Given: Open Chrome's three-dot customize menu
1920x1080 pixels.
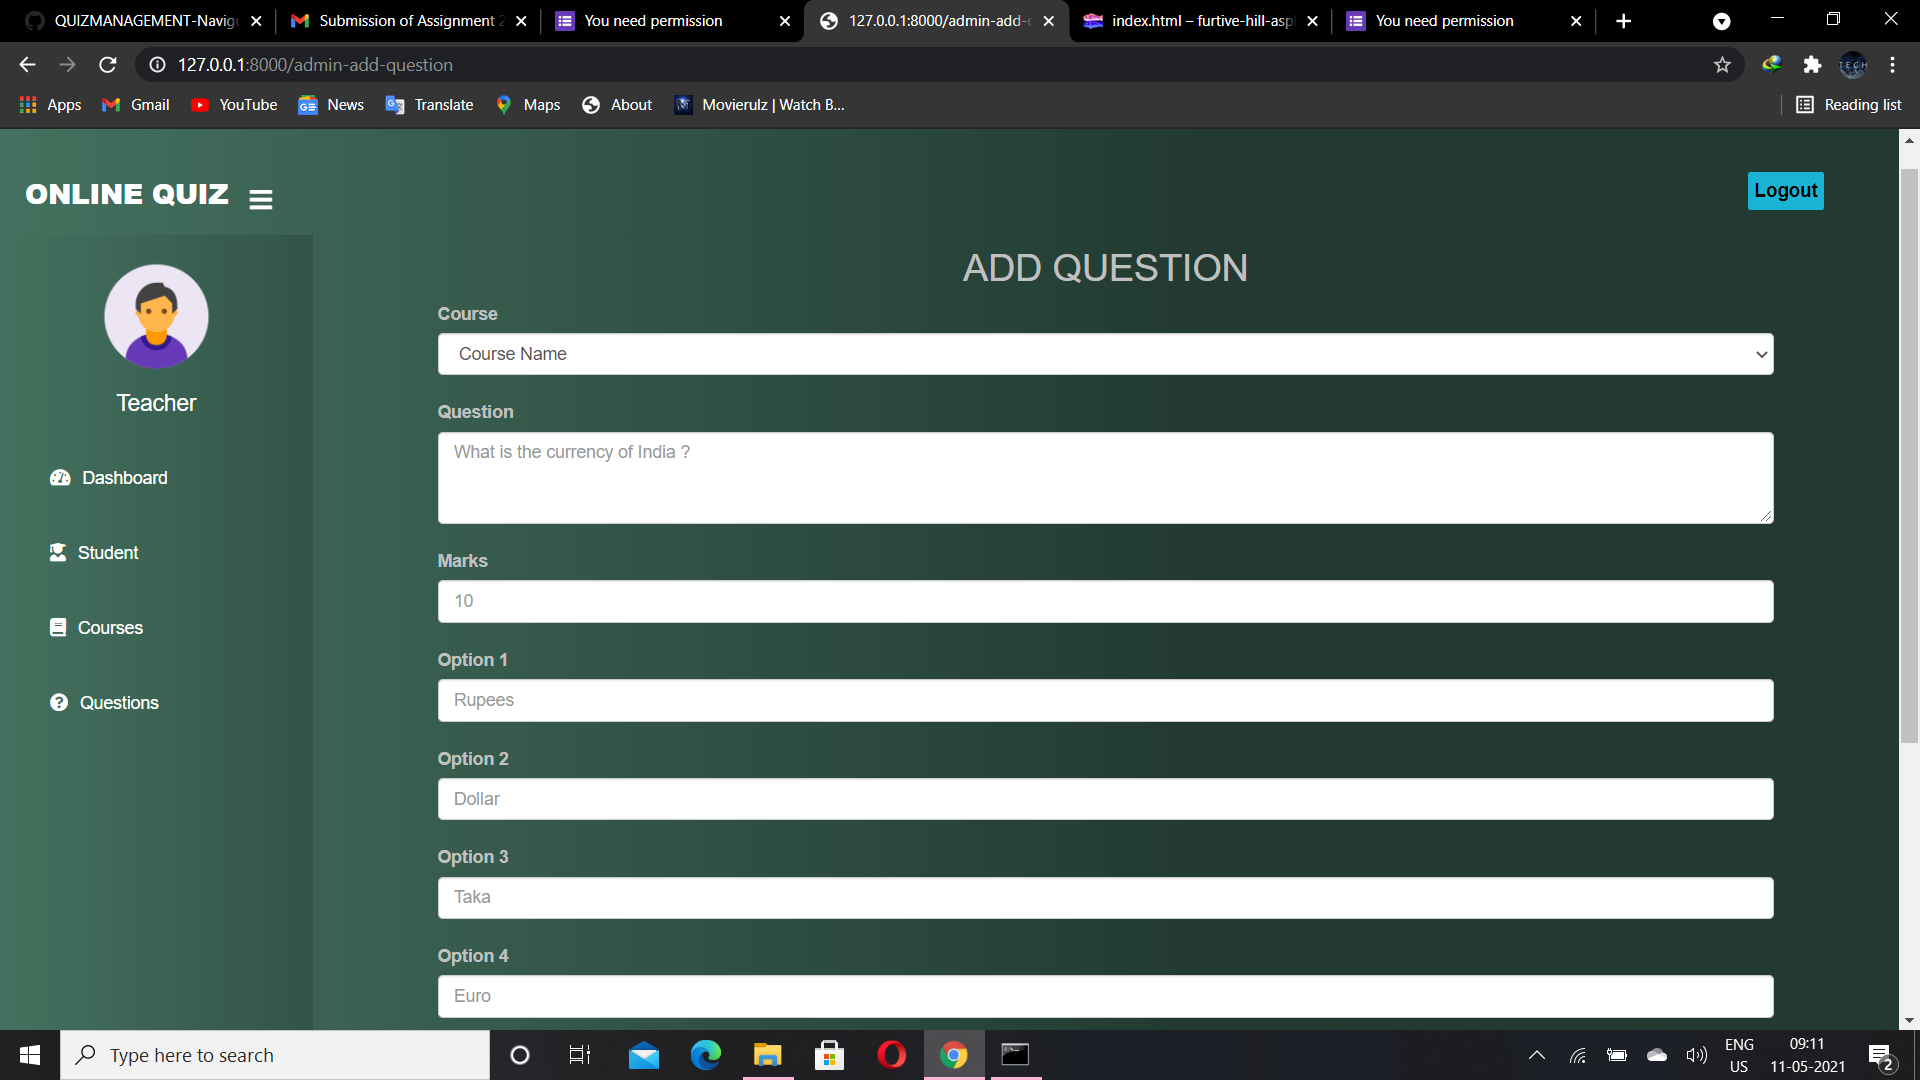Looking at the screenshot, I should pyautogui.click(x=1892, y=64).
